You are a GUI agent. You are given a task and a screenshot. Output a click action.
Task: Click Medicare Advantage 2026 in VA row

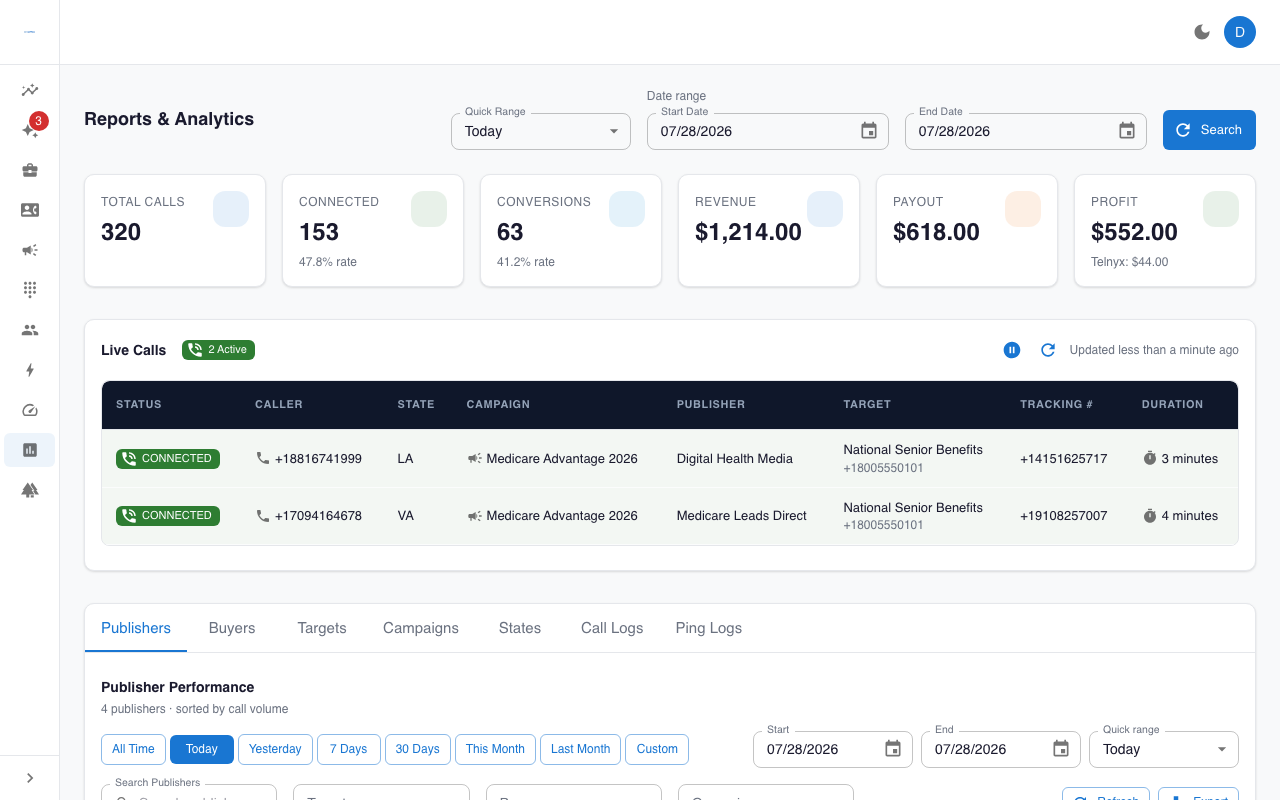[x=562, y=516]
